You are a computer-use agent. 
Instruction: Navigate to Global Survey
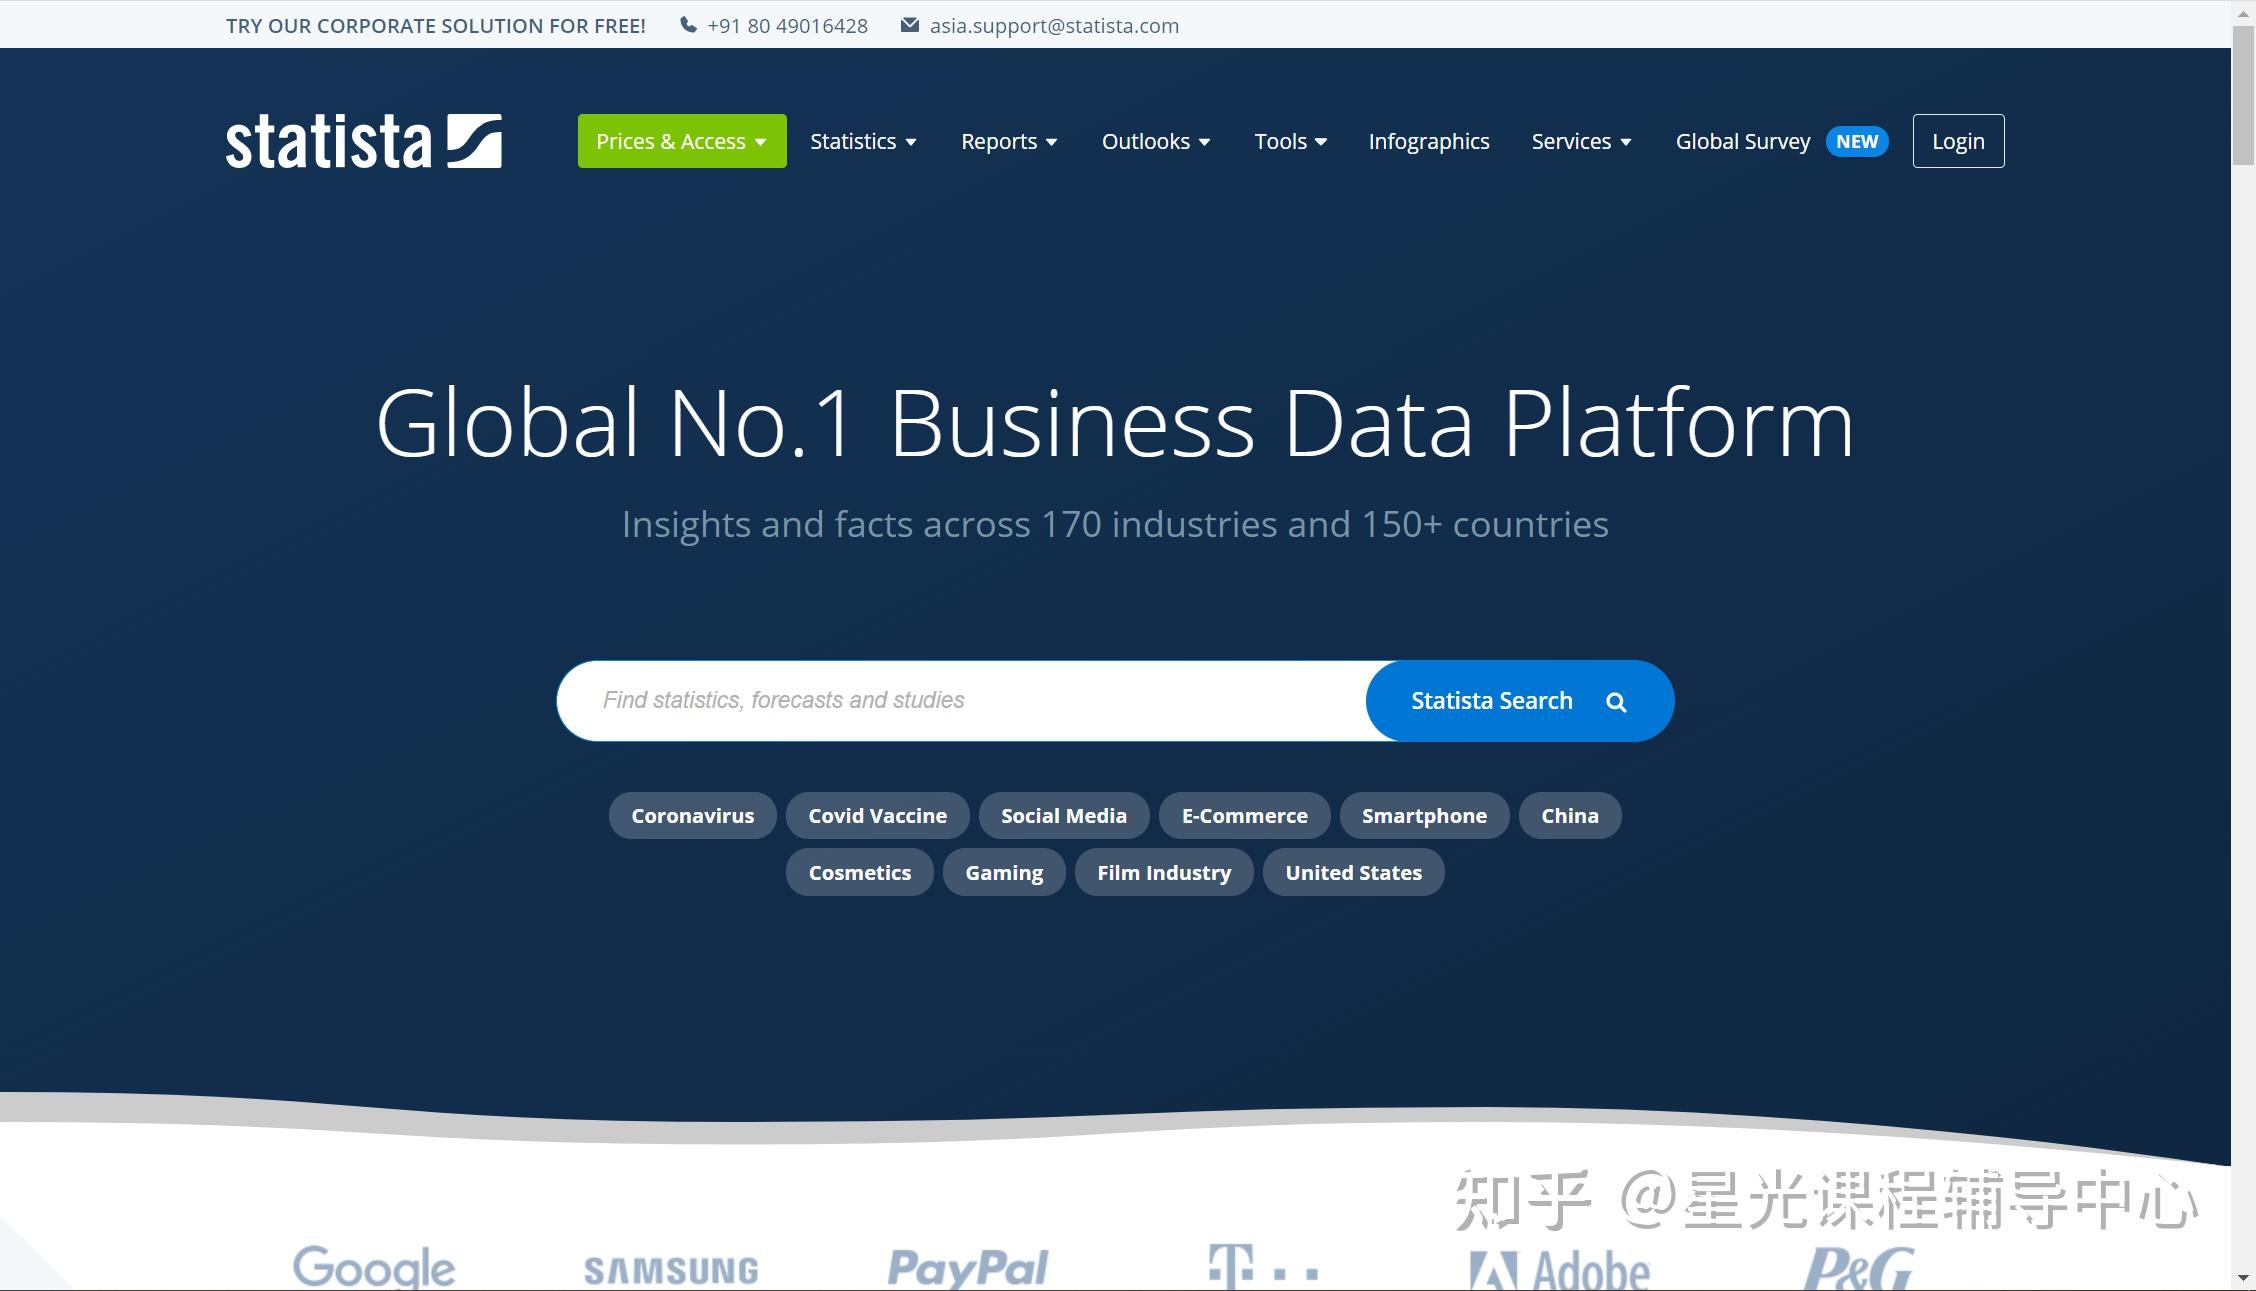click(x=1742, y=141)
